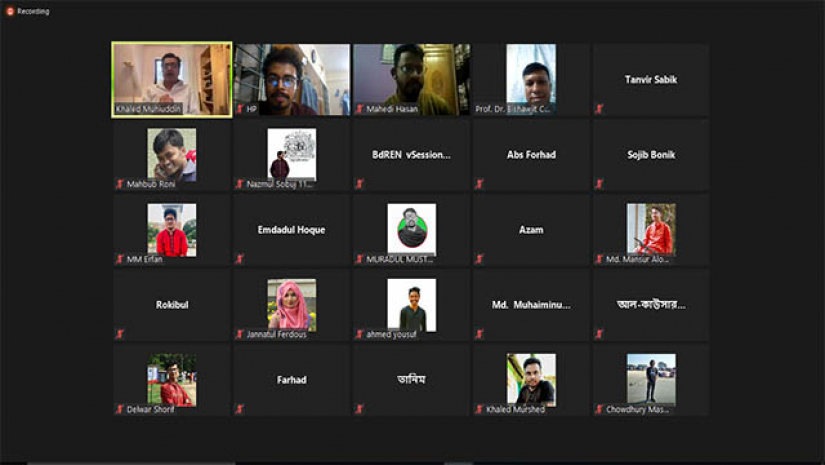Click muted mic icon on Tanvir Sabik tile
Image resolution: width=825 pixels, height=465 pixels.
[x=599, y=109]
